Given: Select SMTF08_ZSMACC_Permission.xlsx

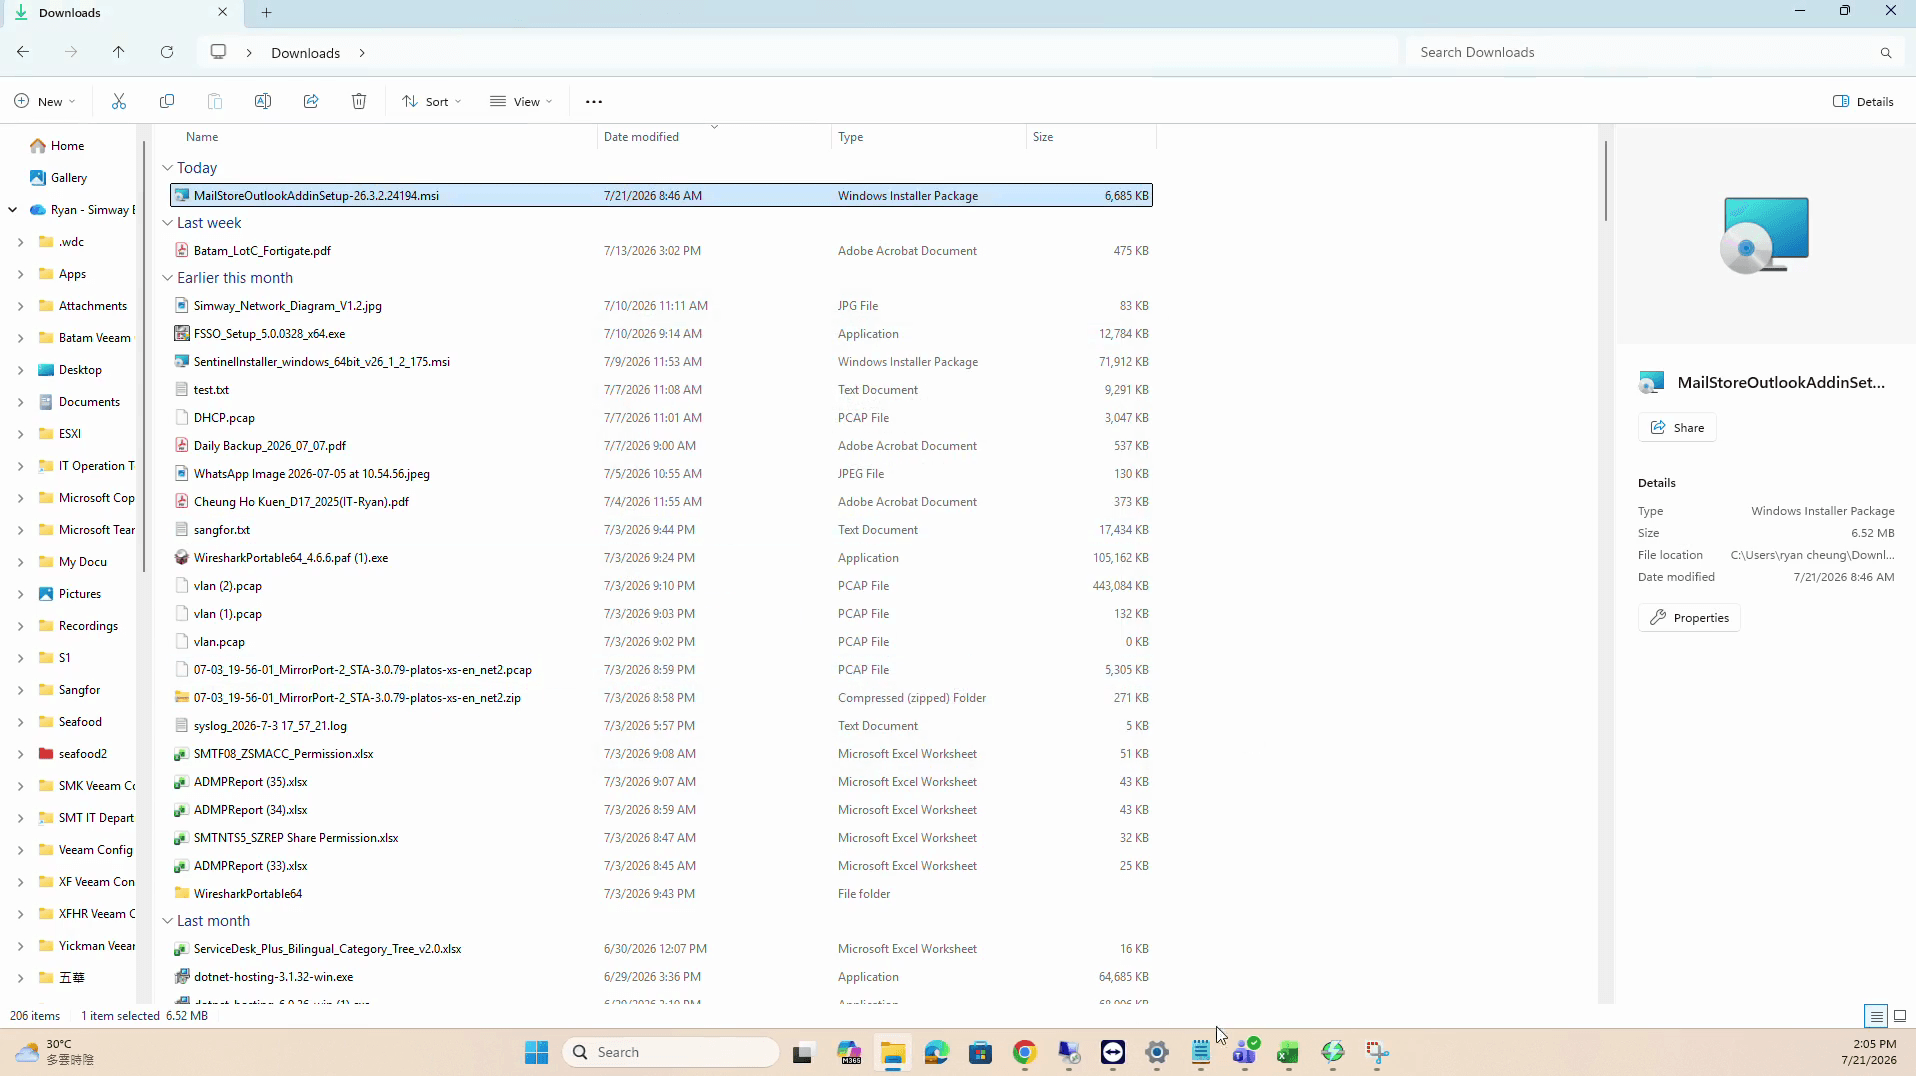Looking at the screenshot, I should pyautogui.click(x=661, y=754).
